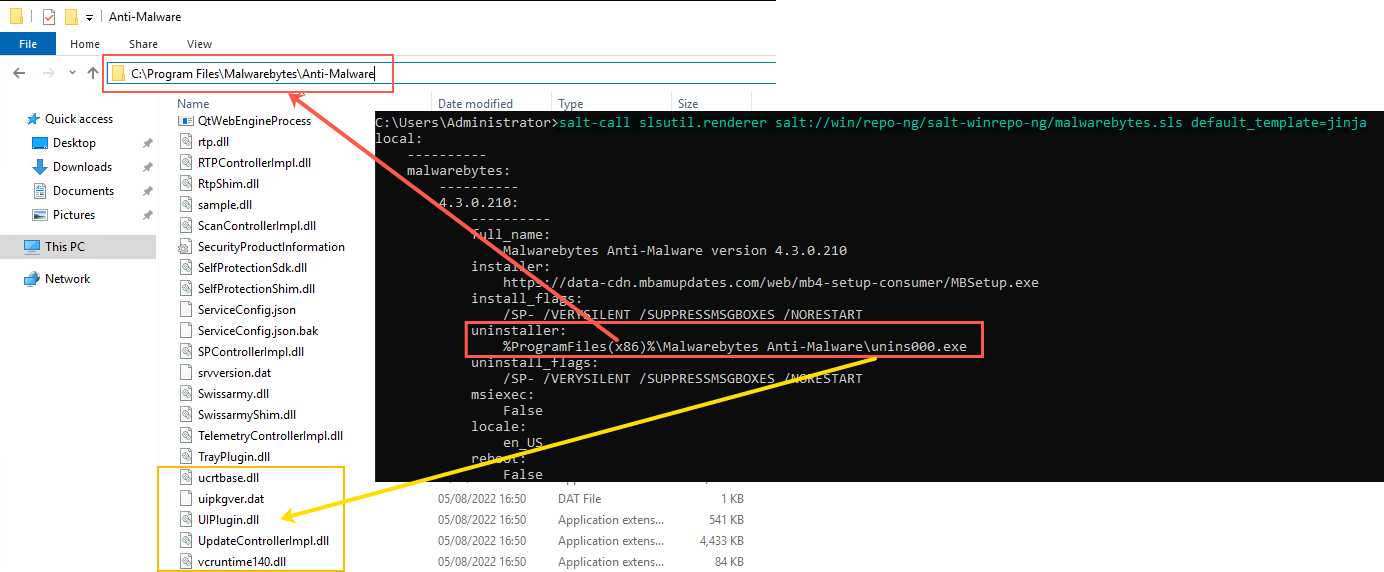Select SecurityProductInformation file

pos(270,247)
